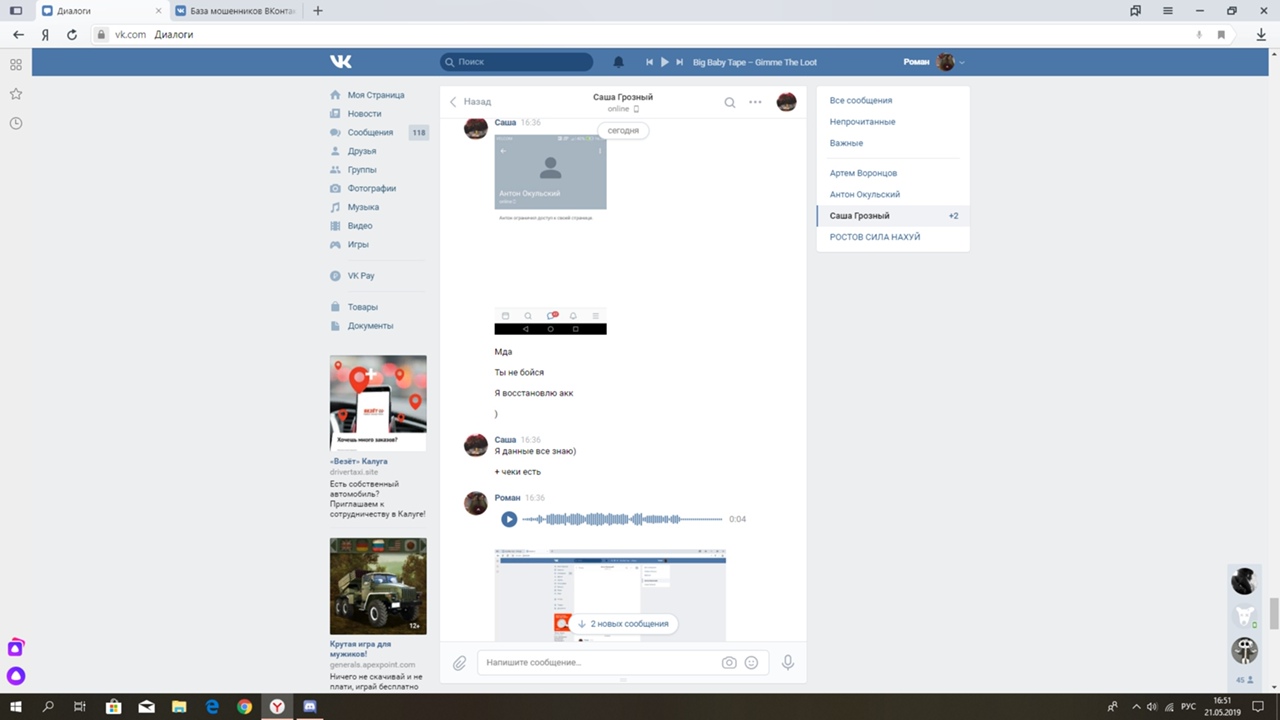The width and height of the screenshot is (1280, 720).
Task: Seek within the voice message waveform
Action: click(x=621, y=519)
